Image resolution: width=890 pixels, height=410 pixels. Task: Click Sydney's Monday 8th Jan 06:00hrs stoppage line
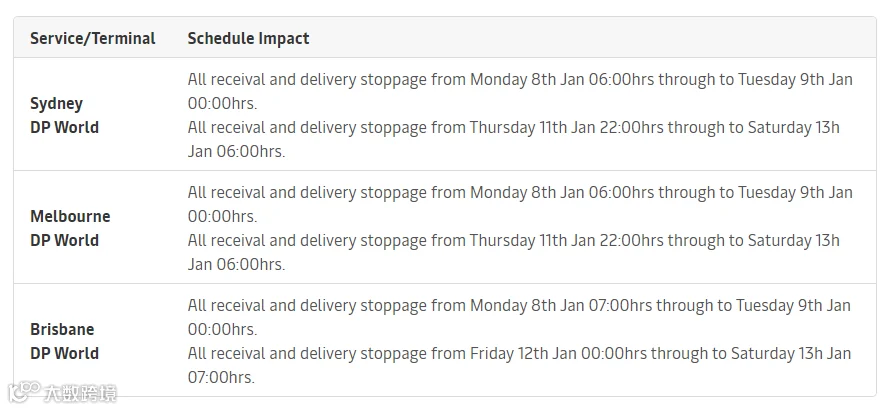[x=520, y=91]
